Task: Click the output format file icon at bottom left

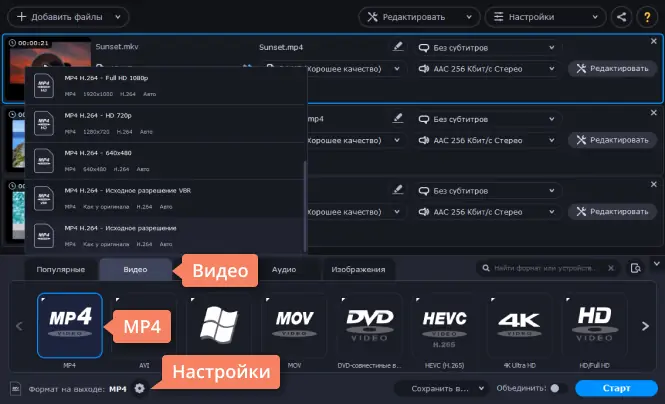Action: click(16, 388)
